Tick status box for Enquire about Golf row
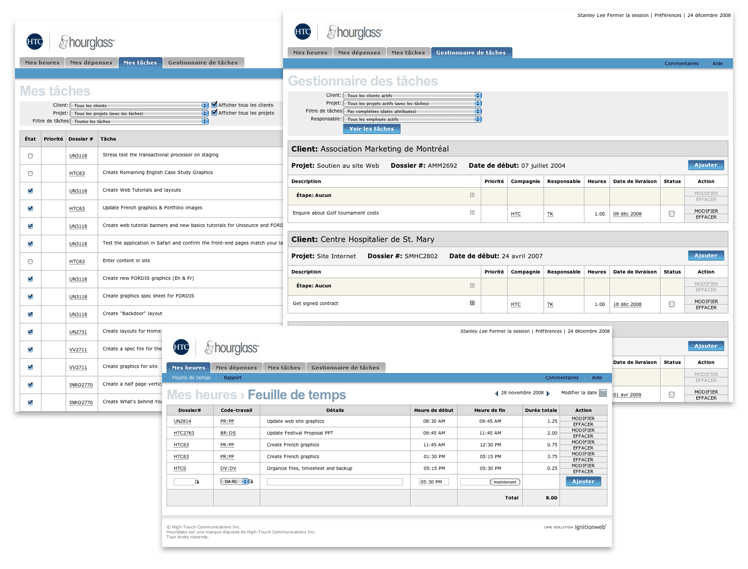The image size is (748, 569). [x=672, y=214]
